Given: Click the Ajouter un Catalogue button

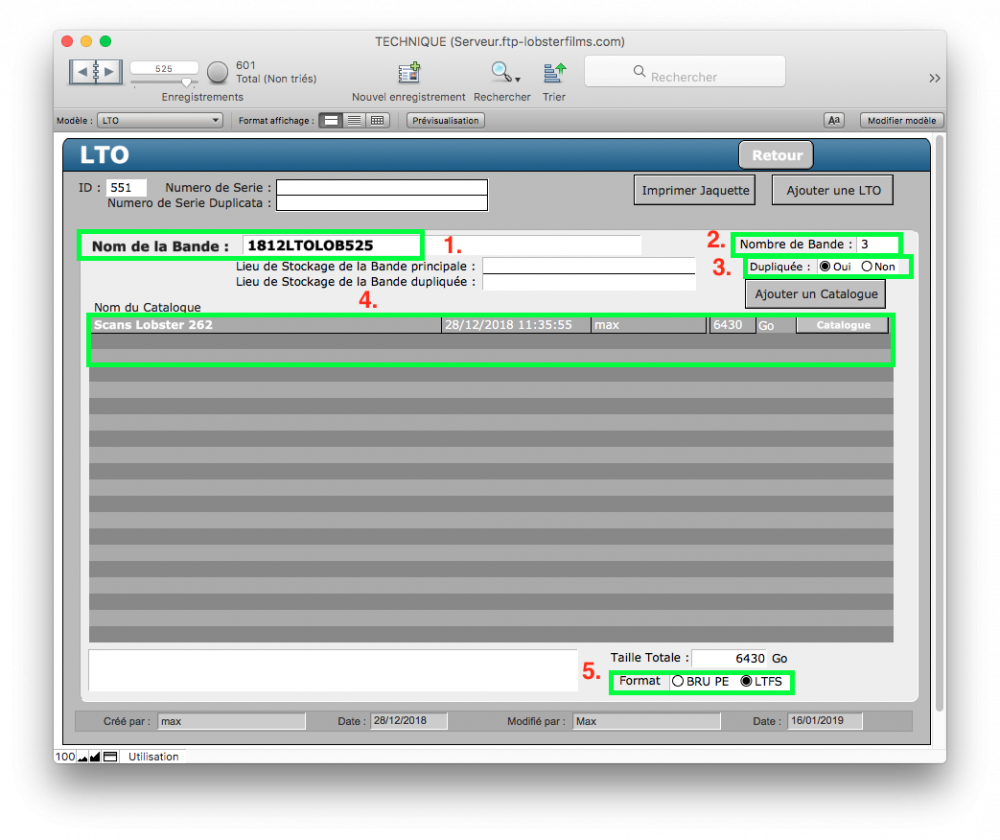Looking at the screenshot, I should tap(815, 294).
